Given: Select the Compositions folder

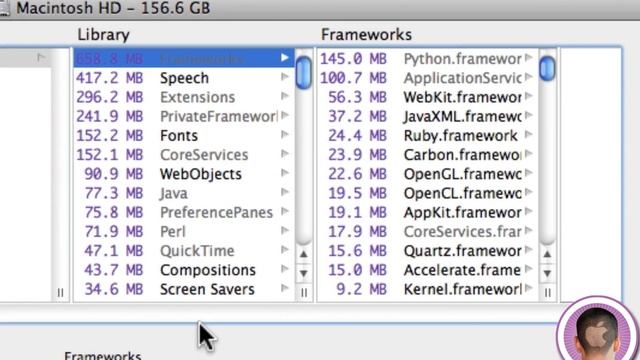Looking at the screenshot, I should pyautogui.click(x=184, y=270).
